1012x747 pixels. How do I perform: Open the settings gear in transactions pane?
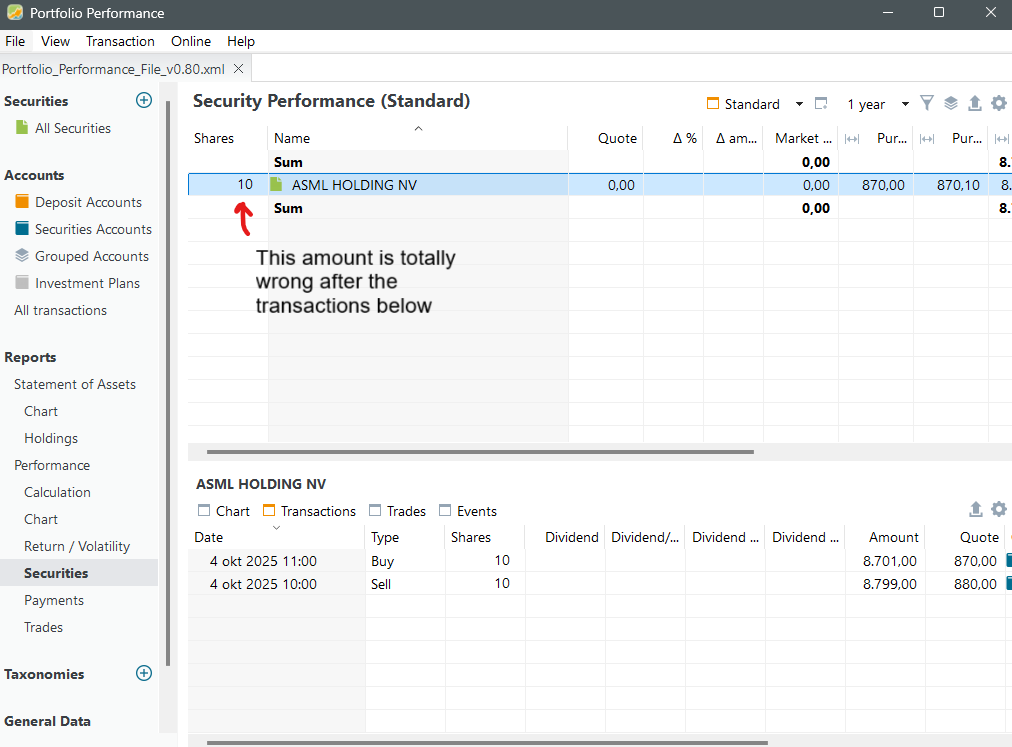(x=998, y=509)
